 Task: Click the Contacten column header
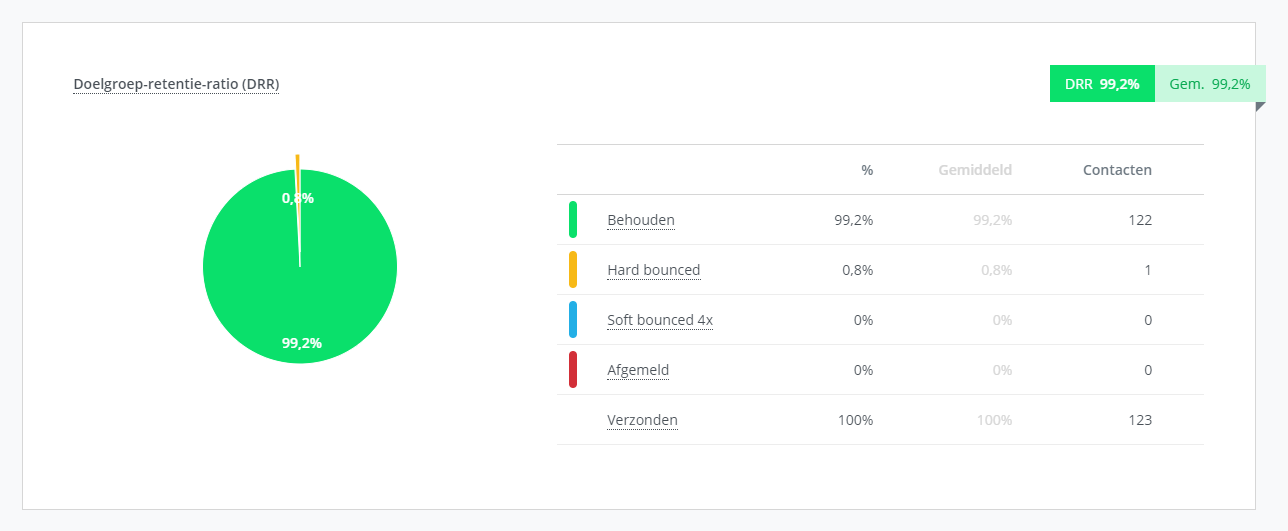[1117, 170]
